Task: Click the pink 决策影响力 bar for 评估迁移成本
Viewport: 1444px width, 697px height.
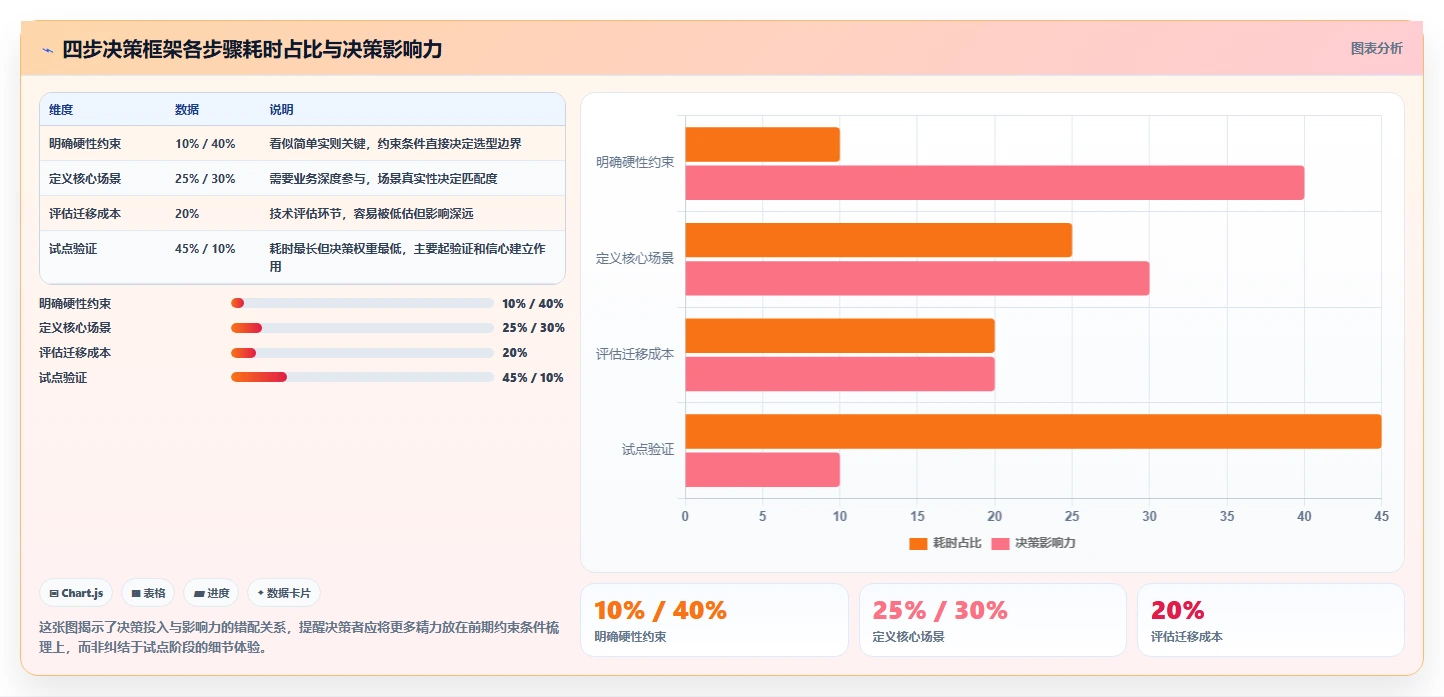Action: coord(840,374)
